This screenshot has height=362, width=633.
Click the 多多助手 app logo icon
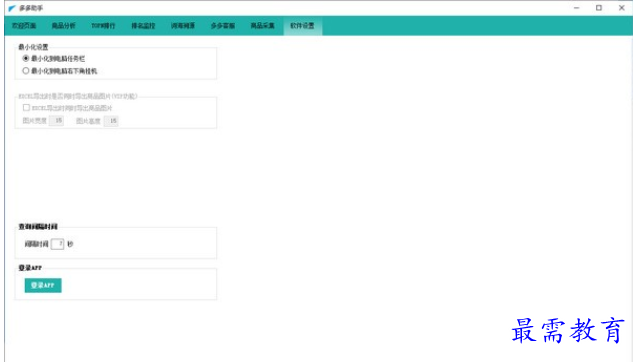point(12,8)
